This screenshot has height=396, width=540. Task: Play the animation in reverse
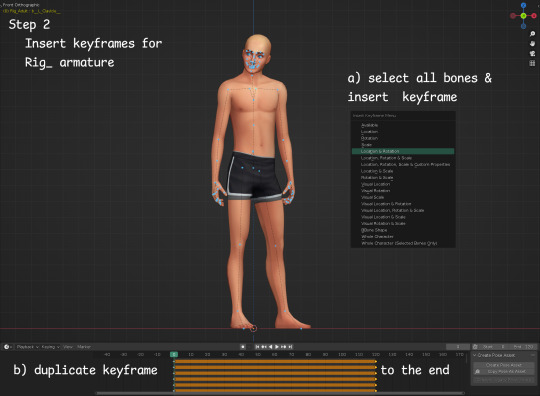(270, 347)
